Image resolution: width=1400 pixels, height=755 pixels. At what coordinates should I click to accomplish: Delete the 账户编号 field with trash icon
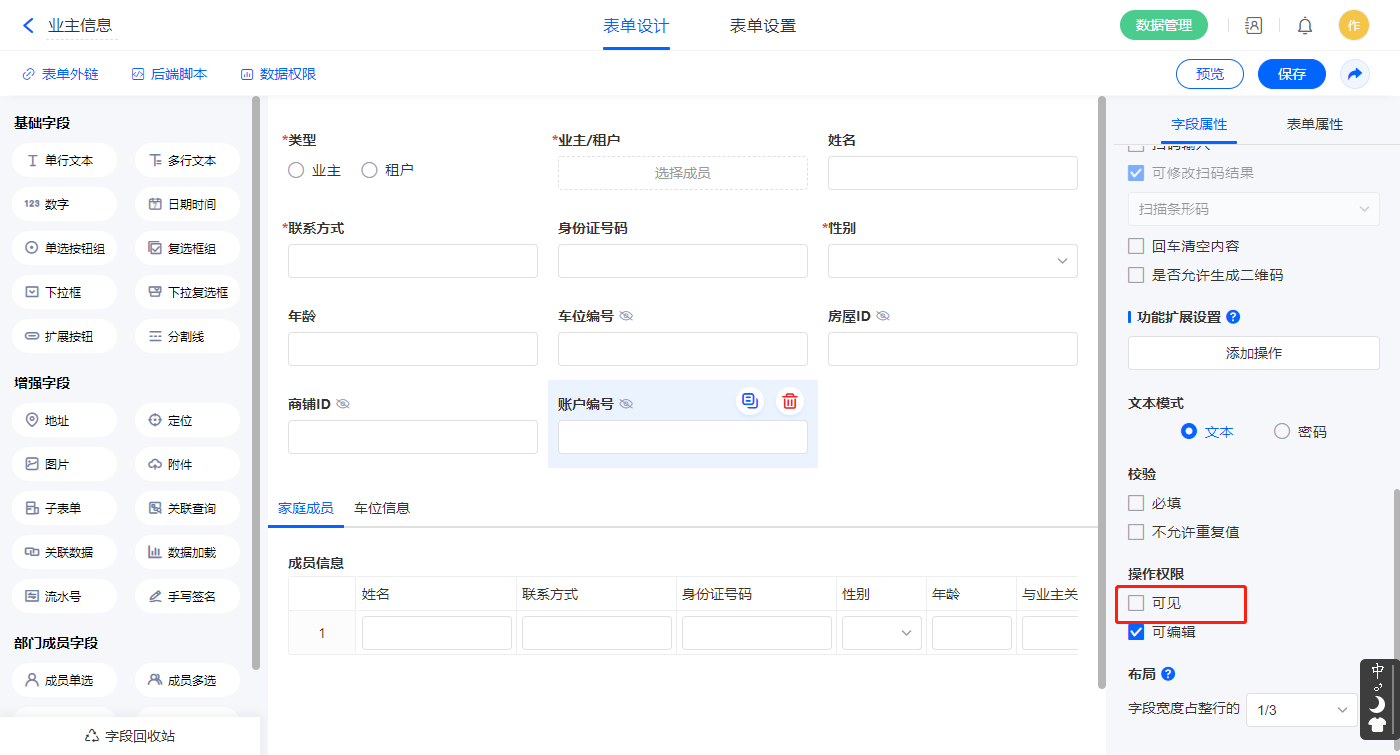point(790,401)
